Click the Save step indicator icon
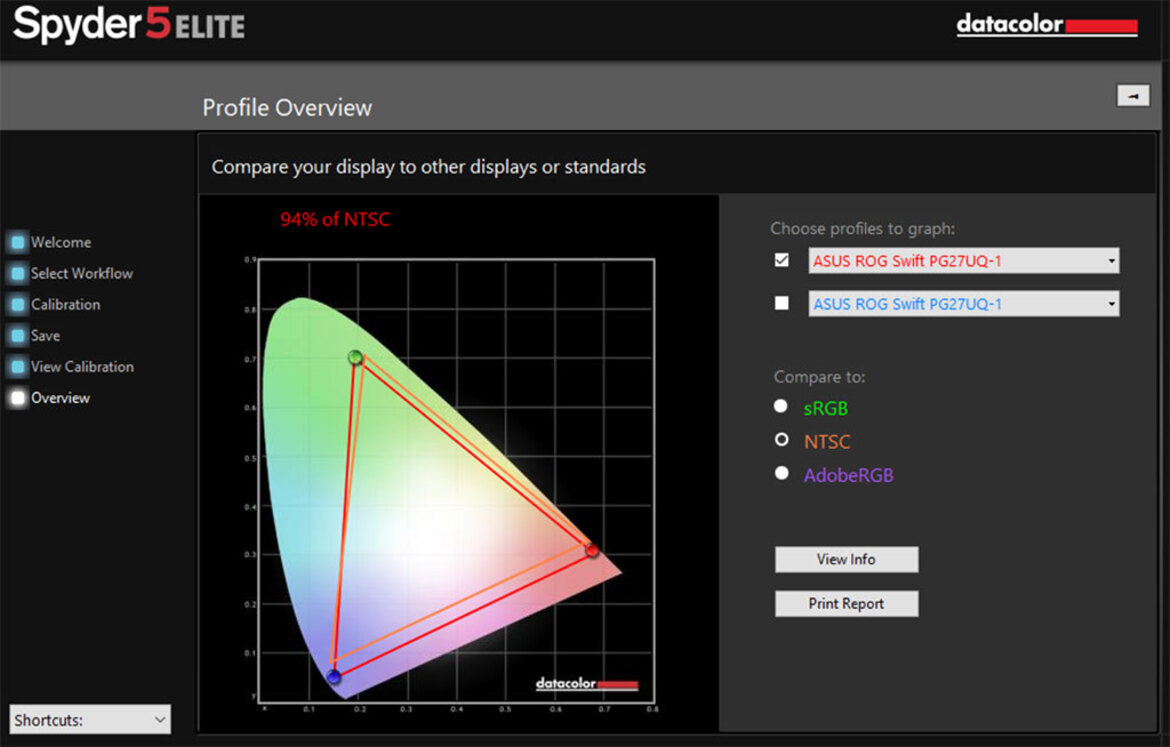Viewport: 1170px width, 747px height. 17,336
